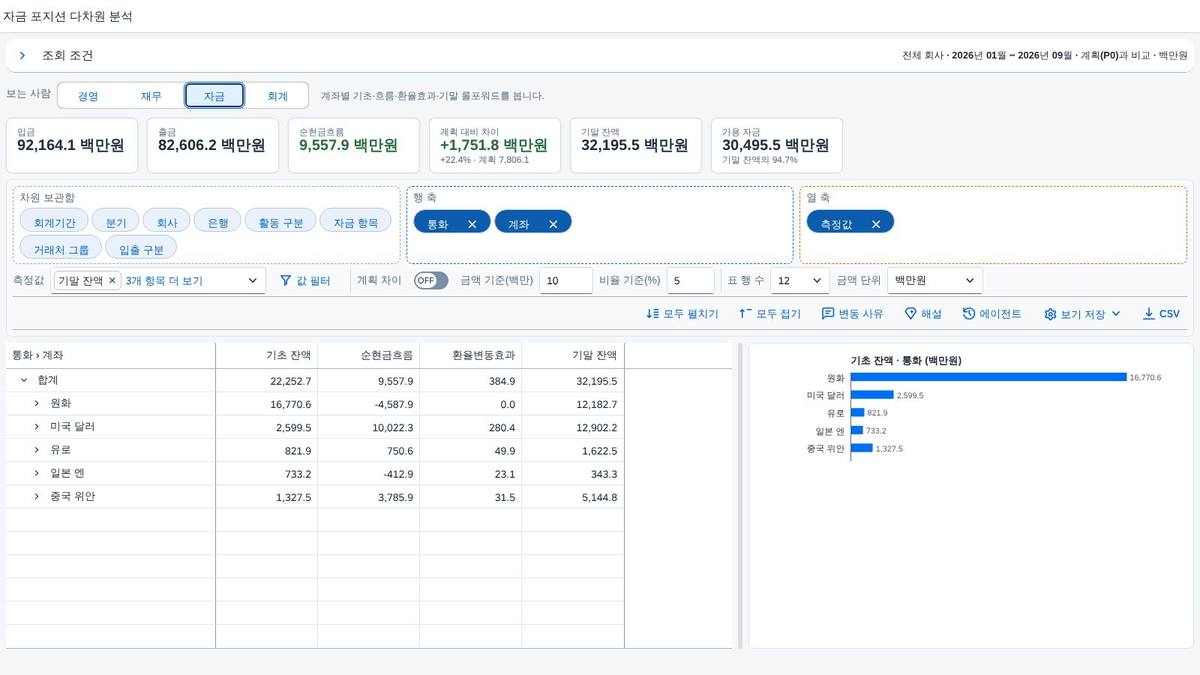This screenshot has height=675, width=1200.
Task: Open the 입금 KPI card
Action: click(74, 145)
